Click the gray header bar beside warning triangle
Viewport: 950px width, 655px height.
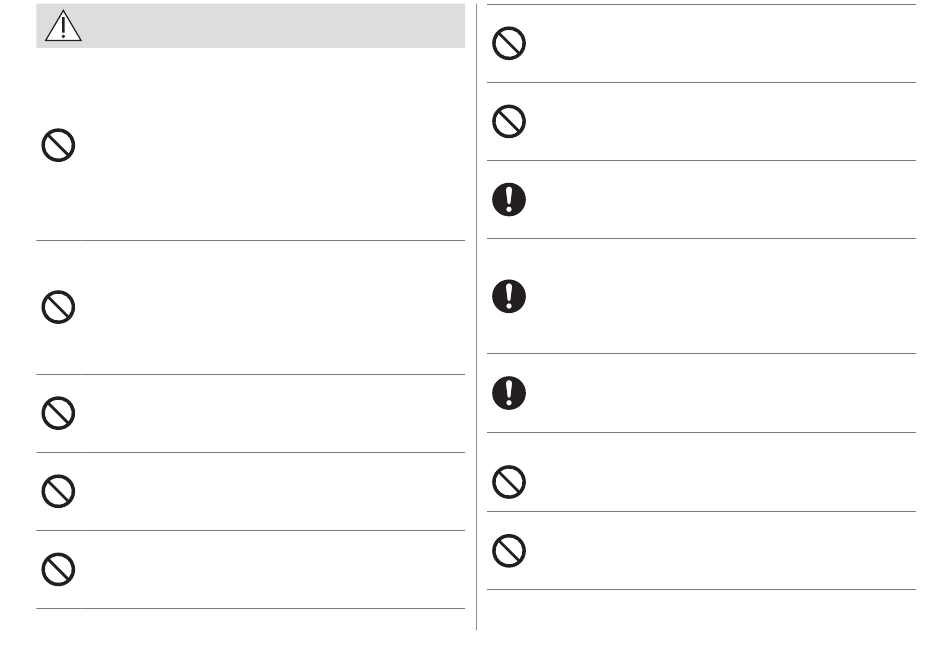(273, 25)
